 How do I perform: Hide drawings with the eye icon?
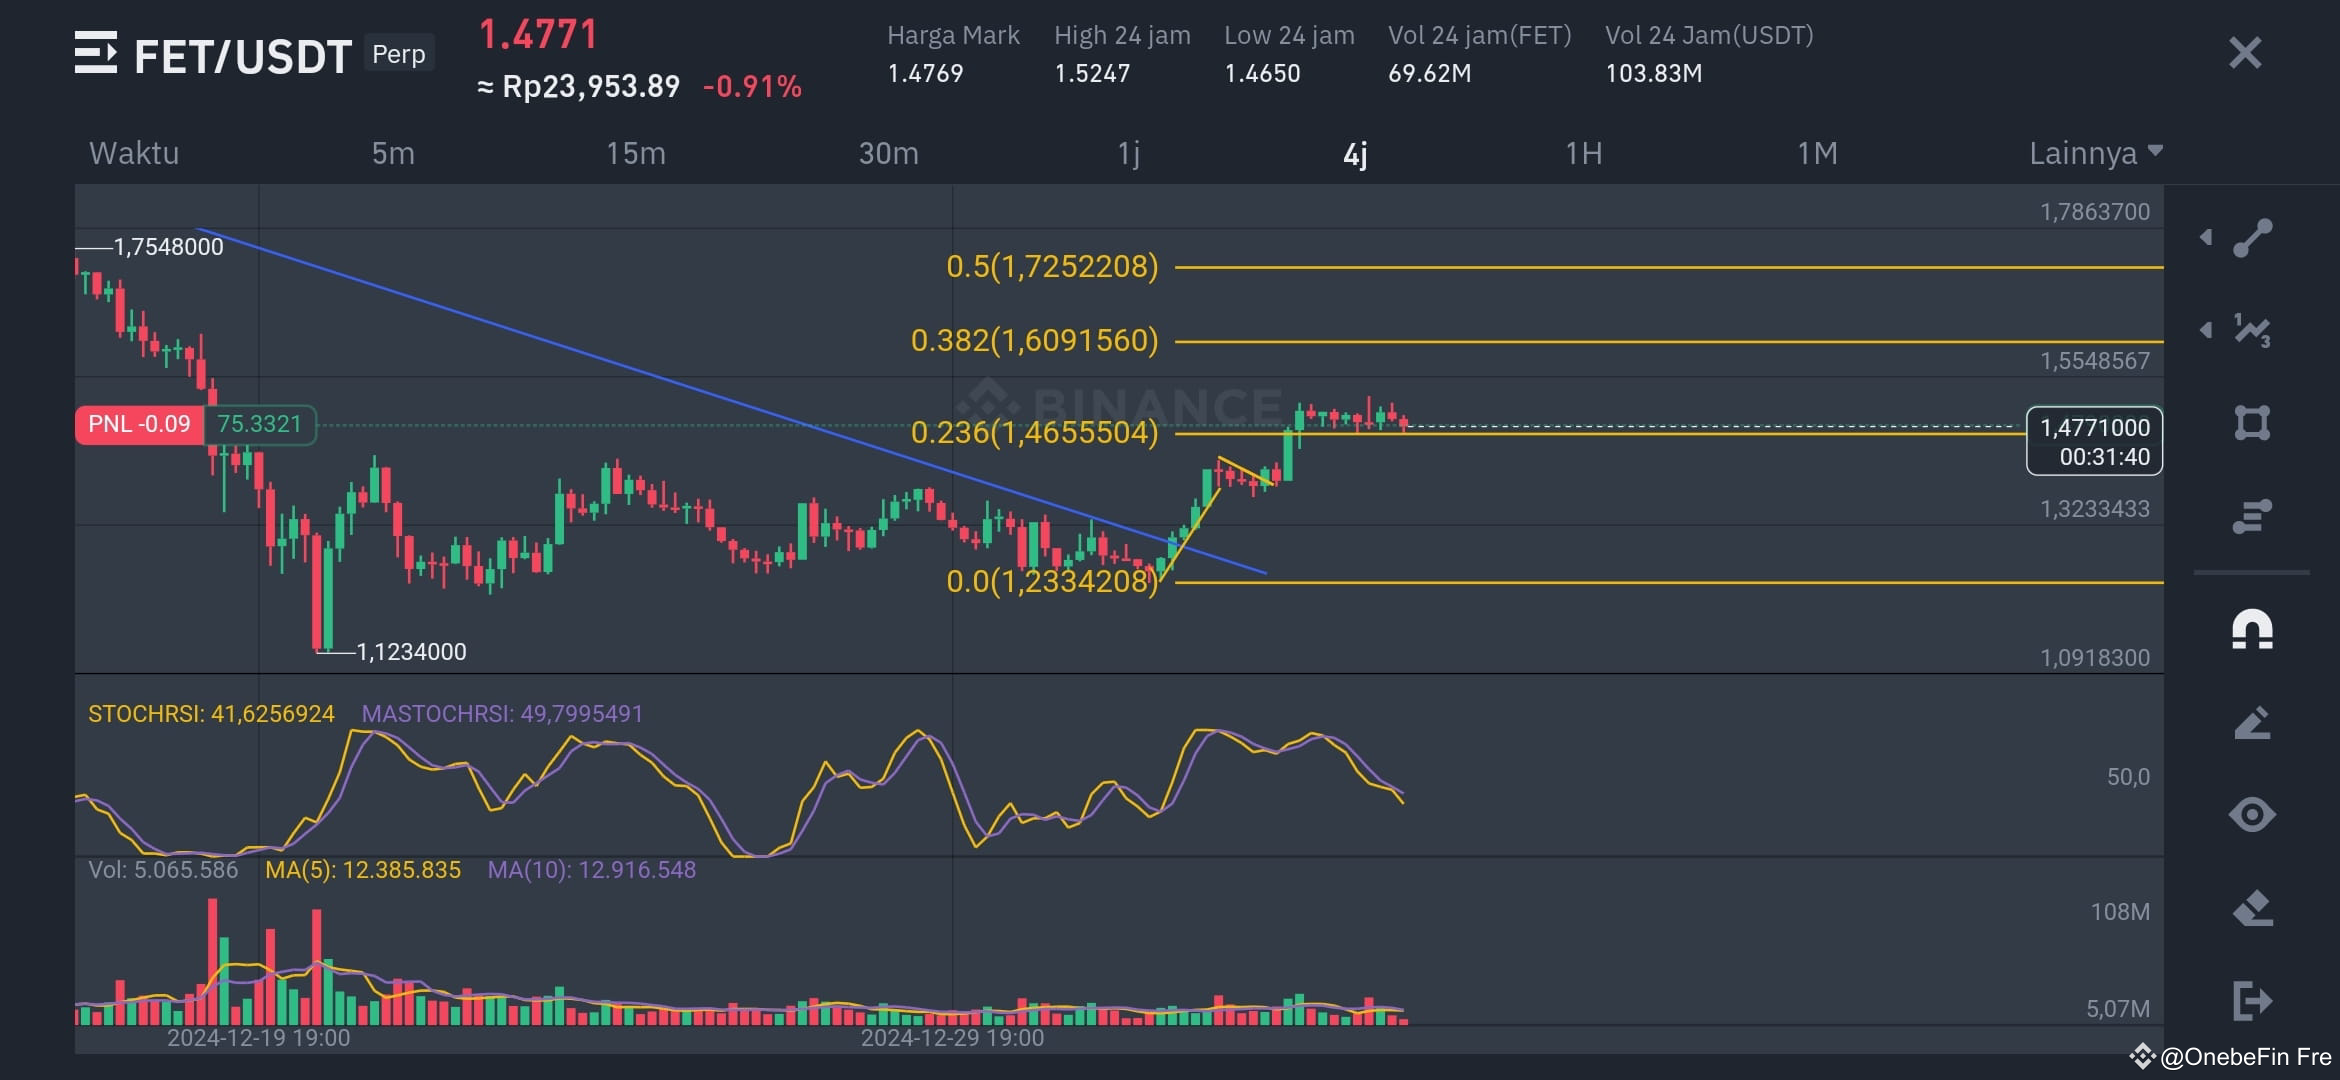point(2252,815)
